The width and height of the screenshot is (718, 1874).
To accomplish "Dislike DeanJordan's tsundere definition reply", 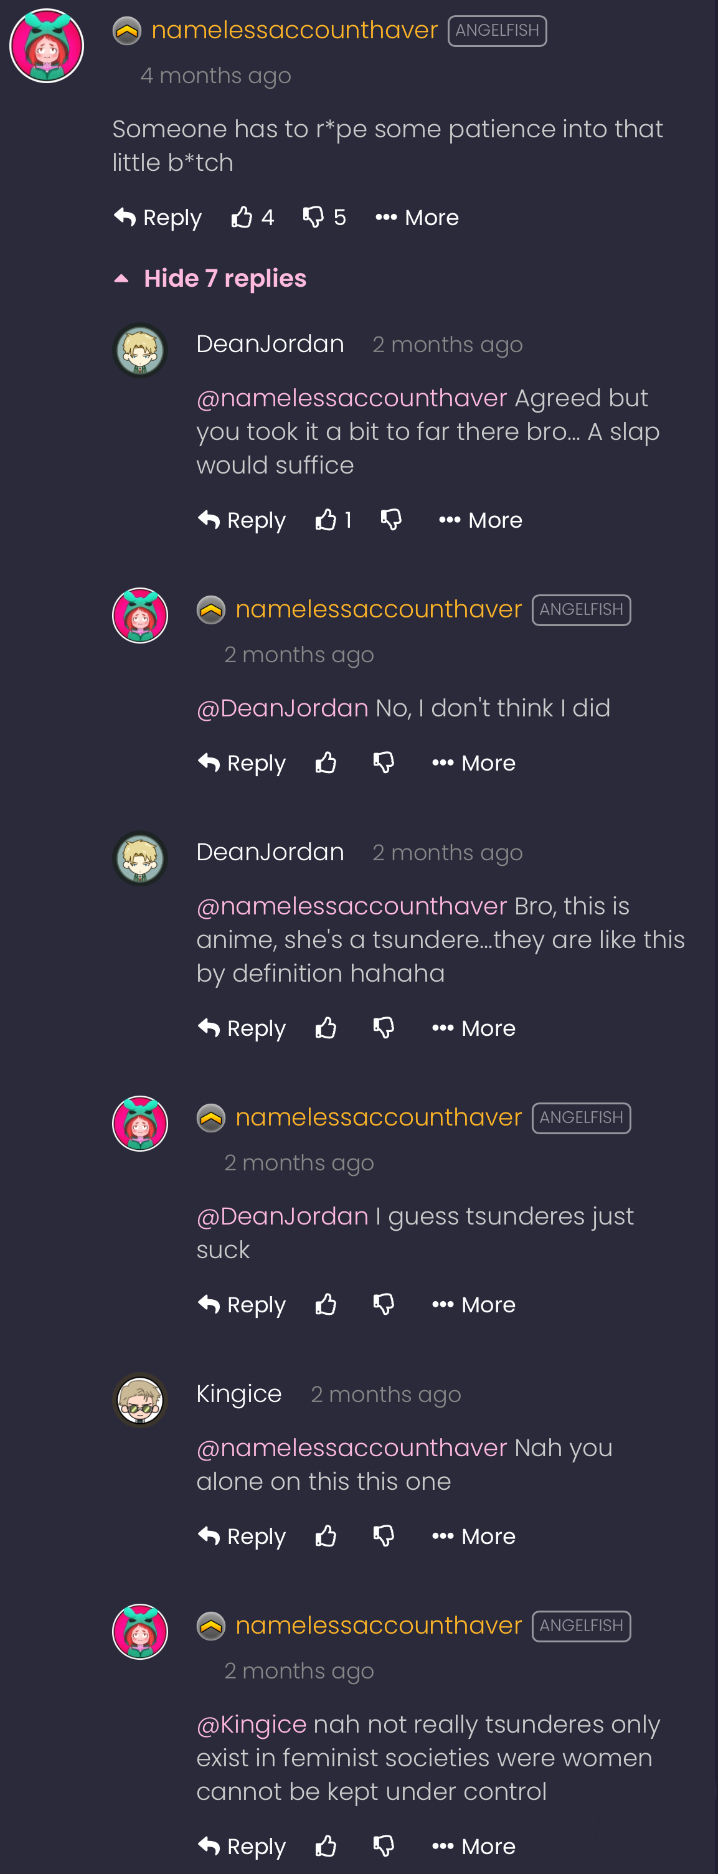I will [384, 1028].
